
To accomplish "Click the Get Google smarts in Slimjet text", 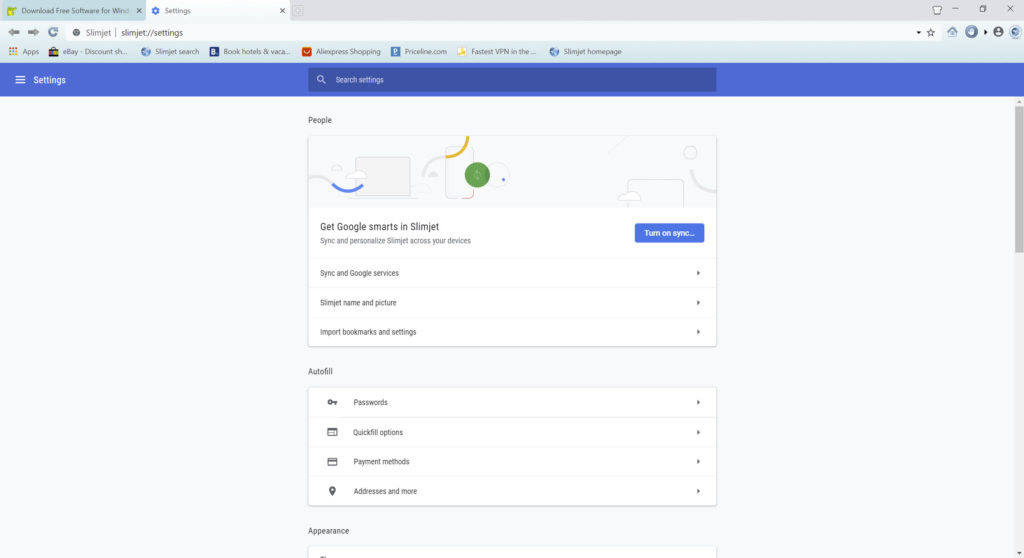I will 379,227.
